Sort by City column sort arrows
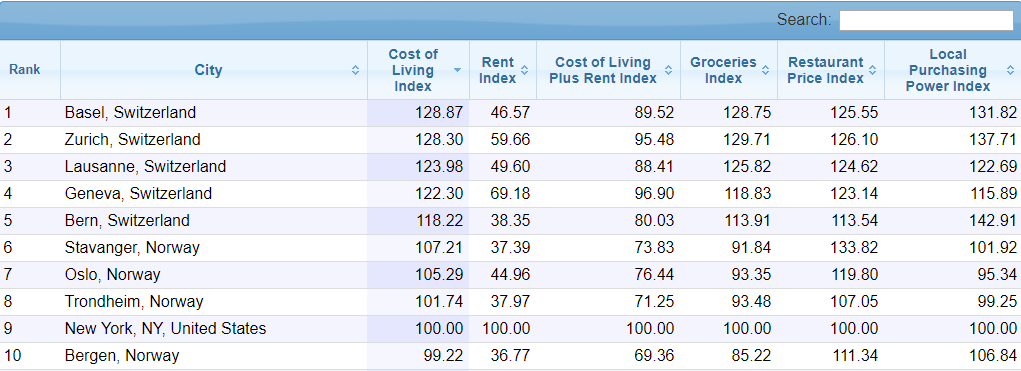Image resolution: width=1021 pixels, height=371 pixels. (356, 70)
